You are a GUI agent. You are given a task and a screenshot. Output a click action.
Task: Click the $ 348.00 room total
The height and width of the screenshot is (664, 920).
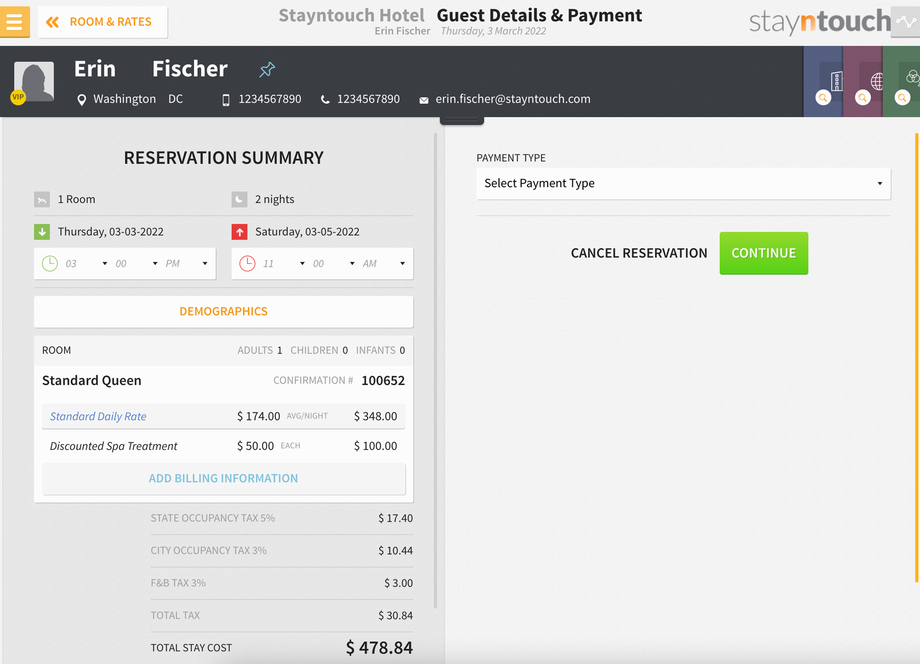click(376, 416)
